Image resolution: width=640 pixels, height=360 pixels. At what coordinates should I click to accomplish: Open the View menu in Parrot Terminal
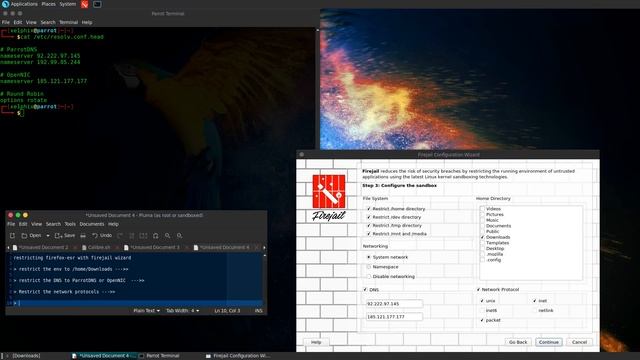[x=31, y=22]
